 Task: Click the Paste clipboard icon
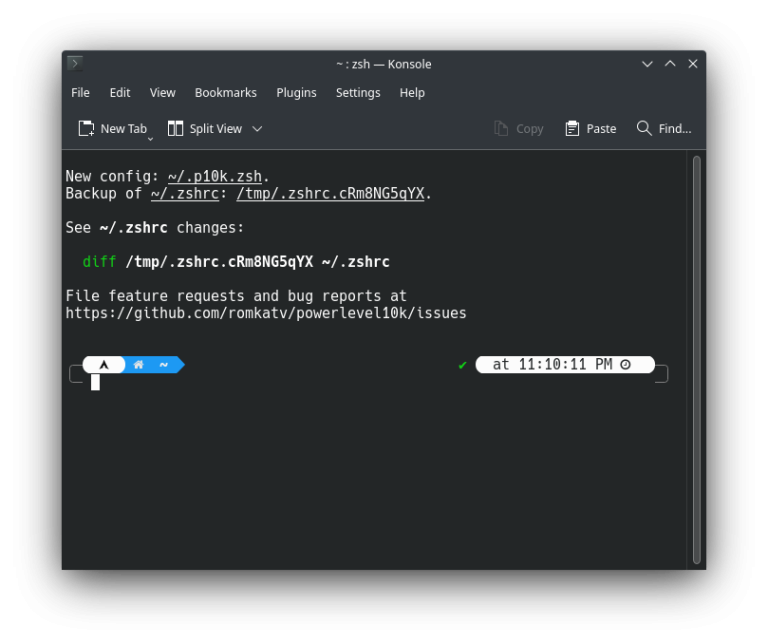(572, 129)
